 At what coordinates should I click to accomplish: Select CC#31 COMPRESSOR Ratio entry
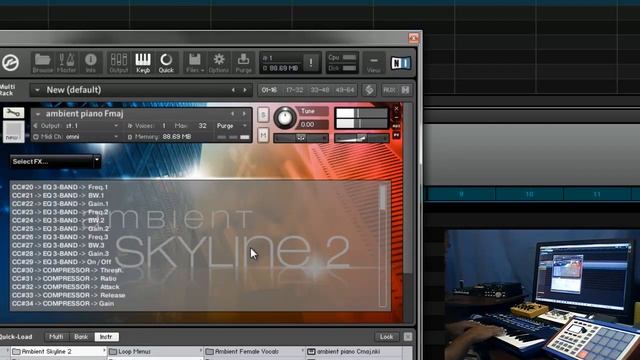point(64,279)
